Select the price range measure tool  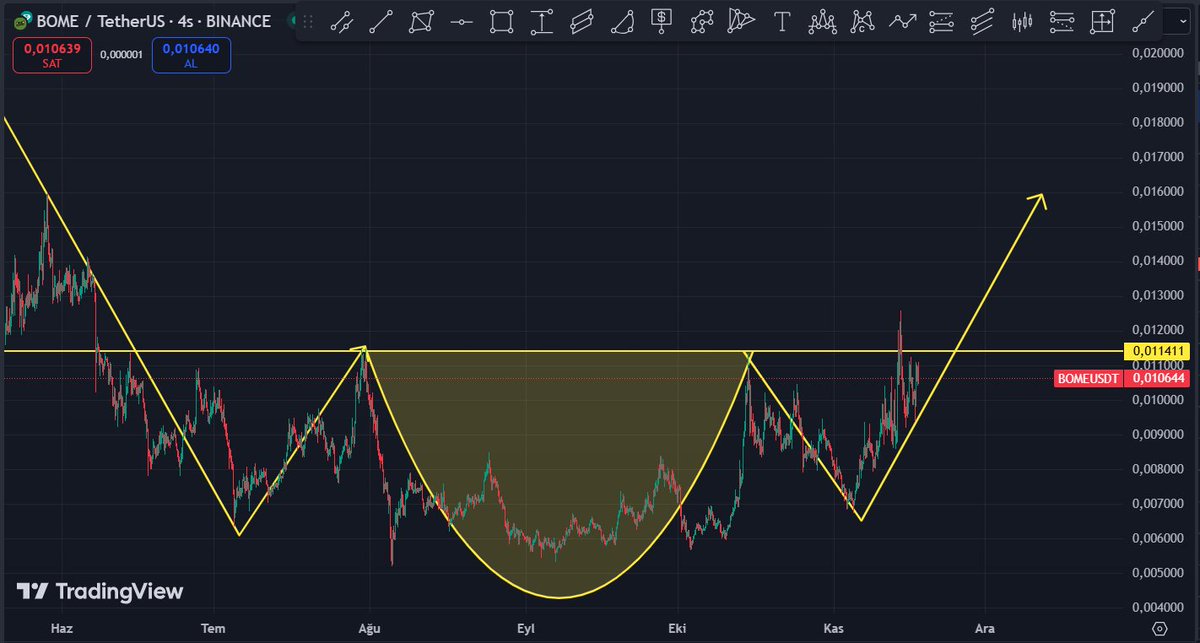tap(541, 20)
